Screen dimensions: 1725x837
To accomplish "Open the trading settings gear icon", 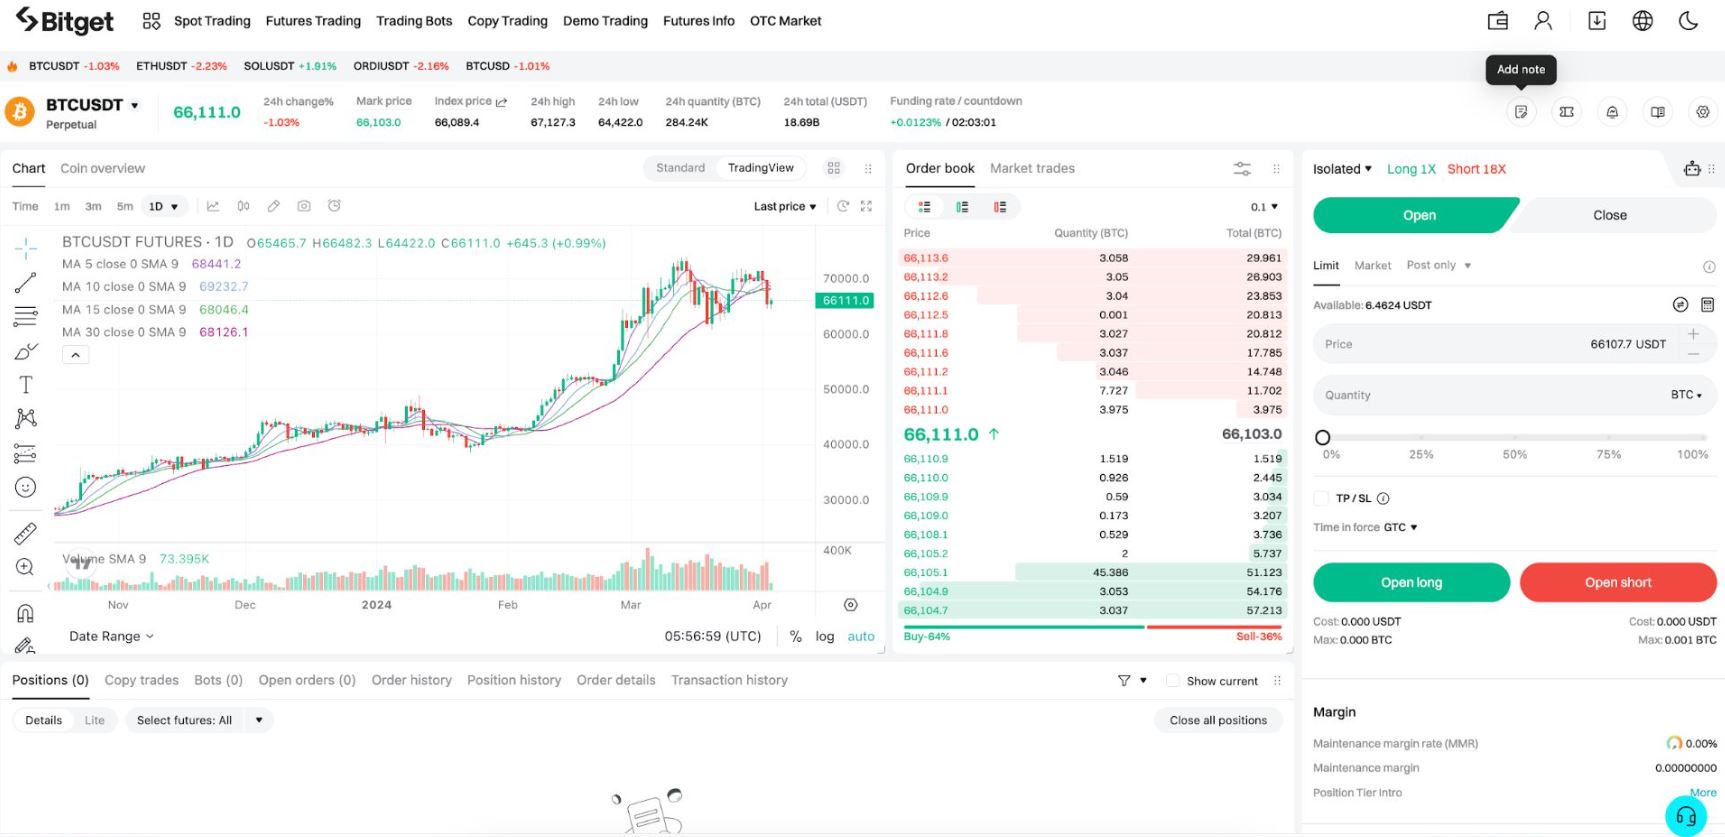I will click(1703, 112).
